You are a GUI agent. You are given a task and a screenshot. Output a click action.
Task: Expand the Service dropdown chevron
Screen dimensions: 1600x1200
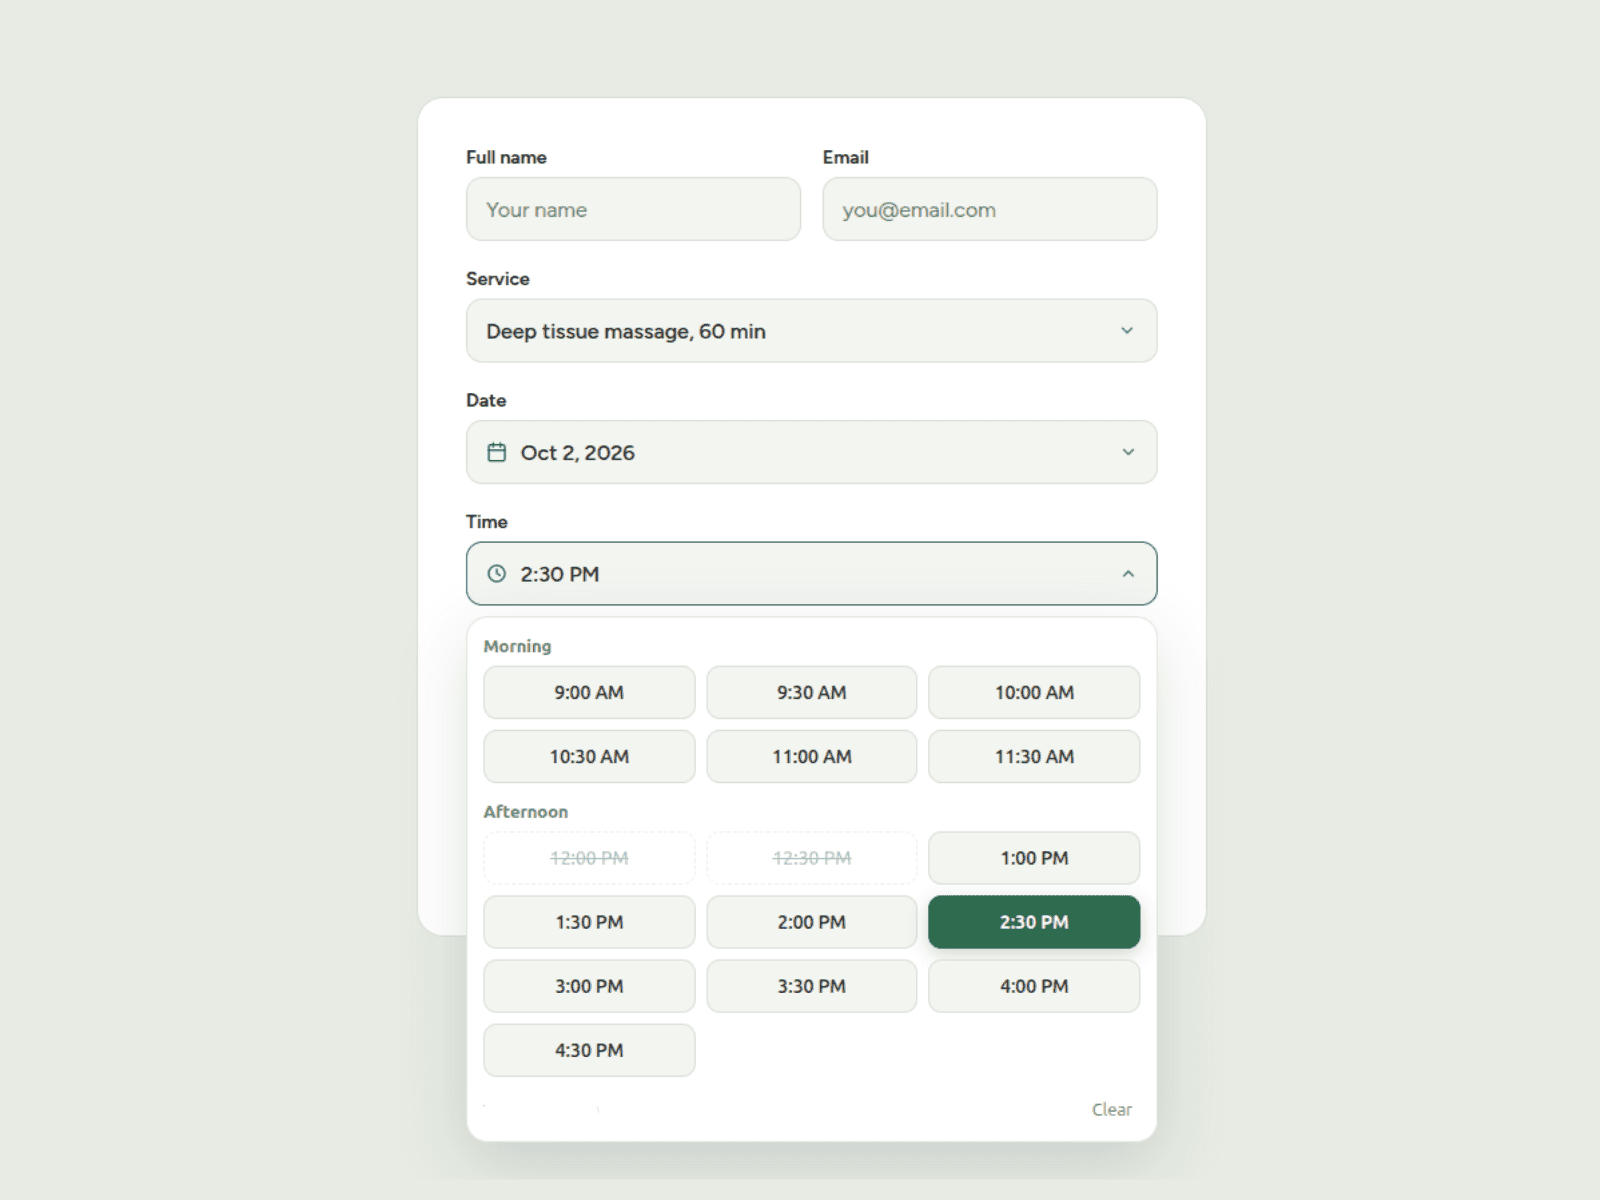click(1127, 331)
